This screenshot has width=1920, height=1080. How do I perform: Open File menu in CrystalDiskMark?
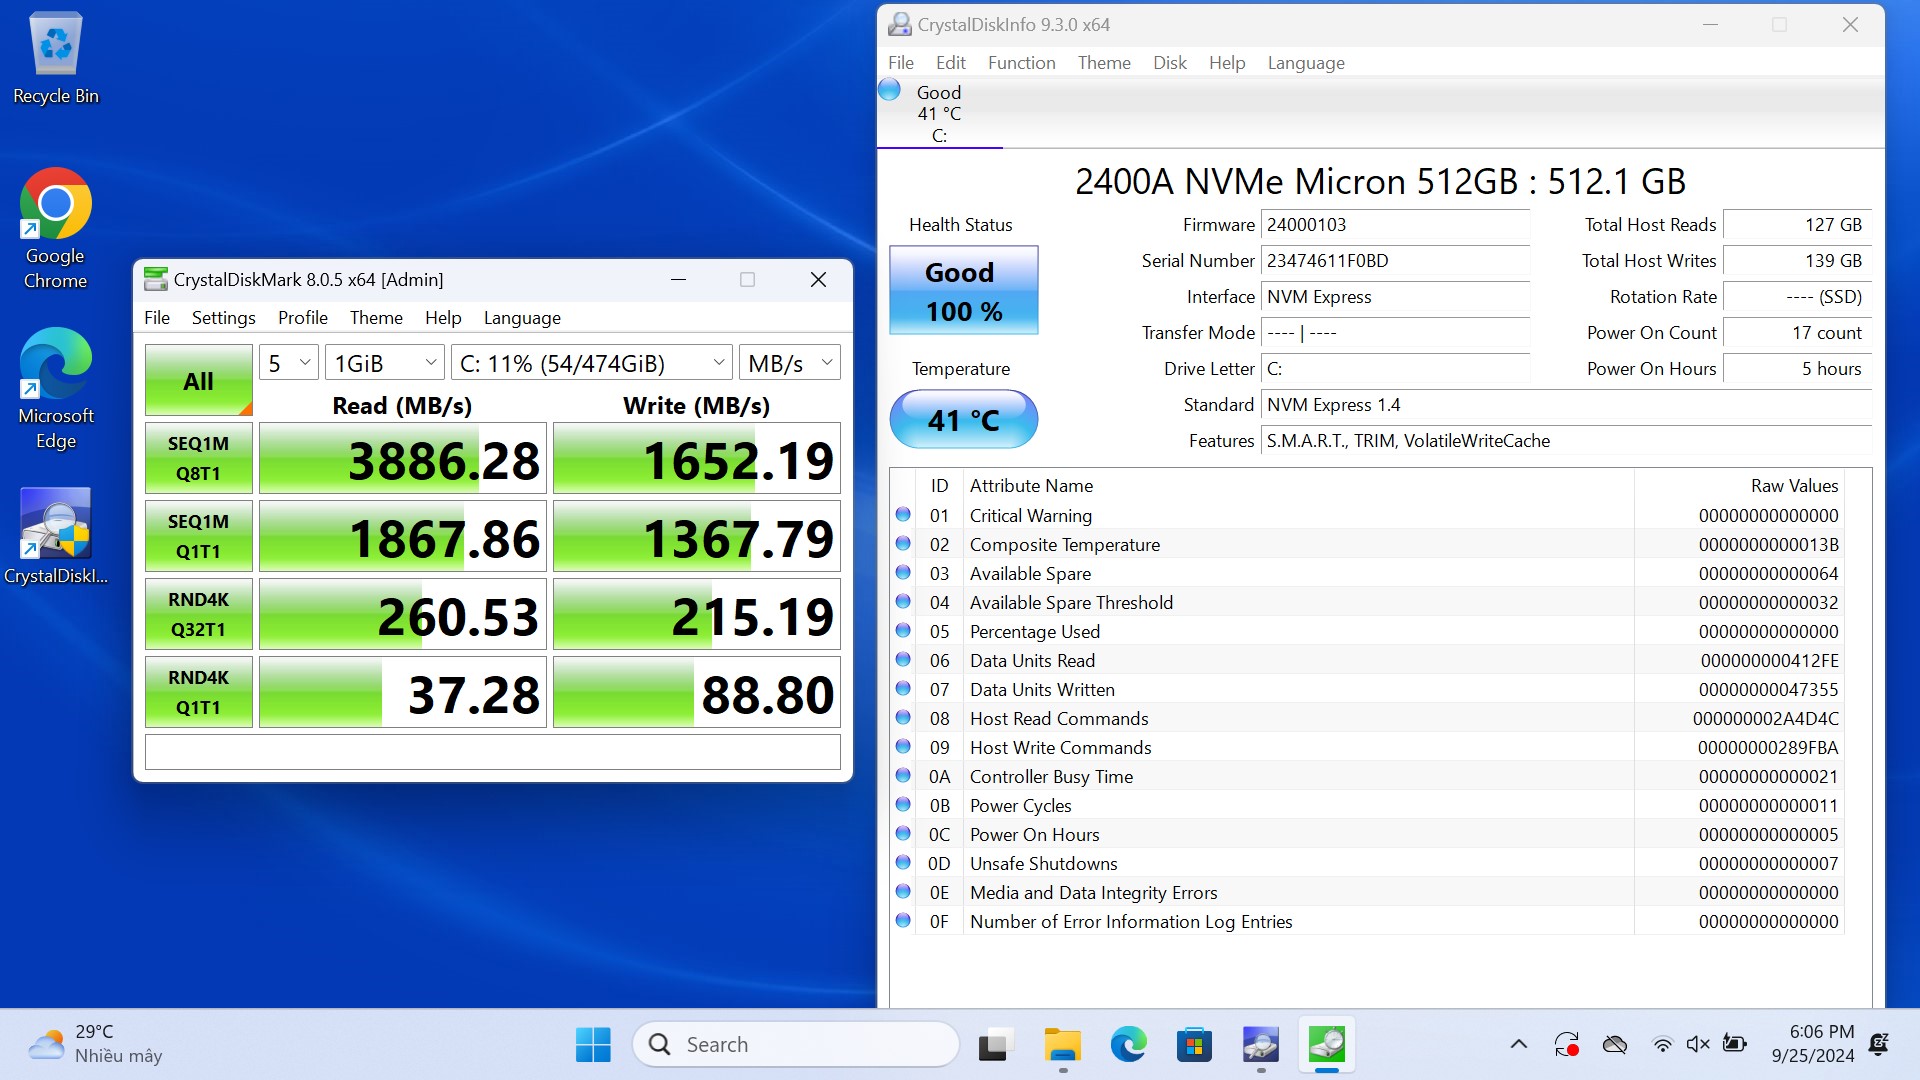157,317
